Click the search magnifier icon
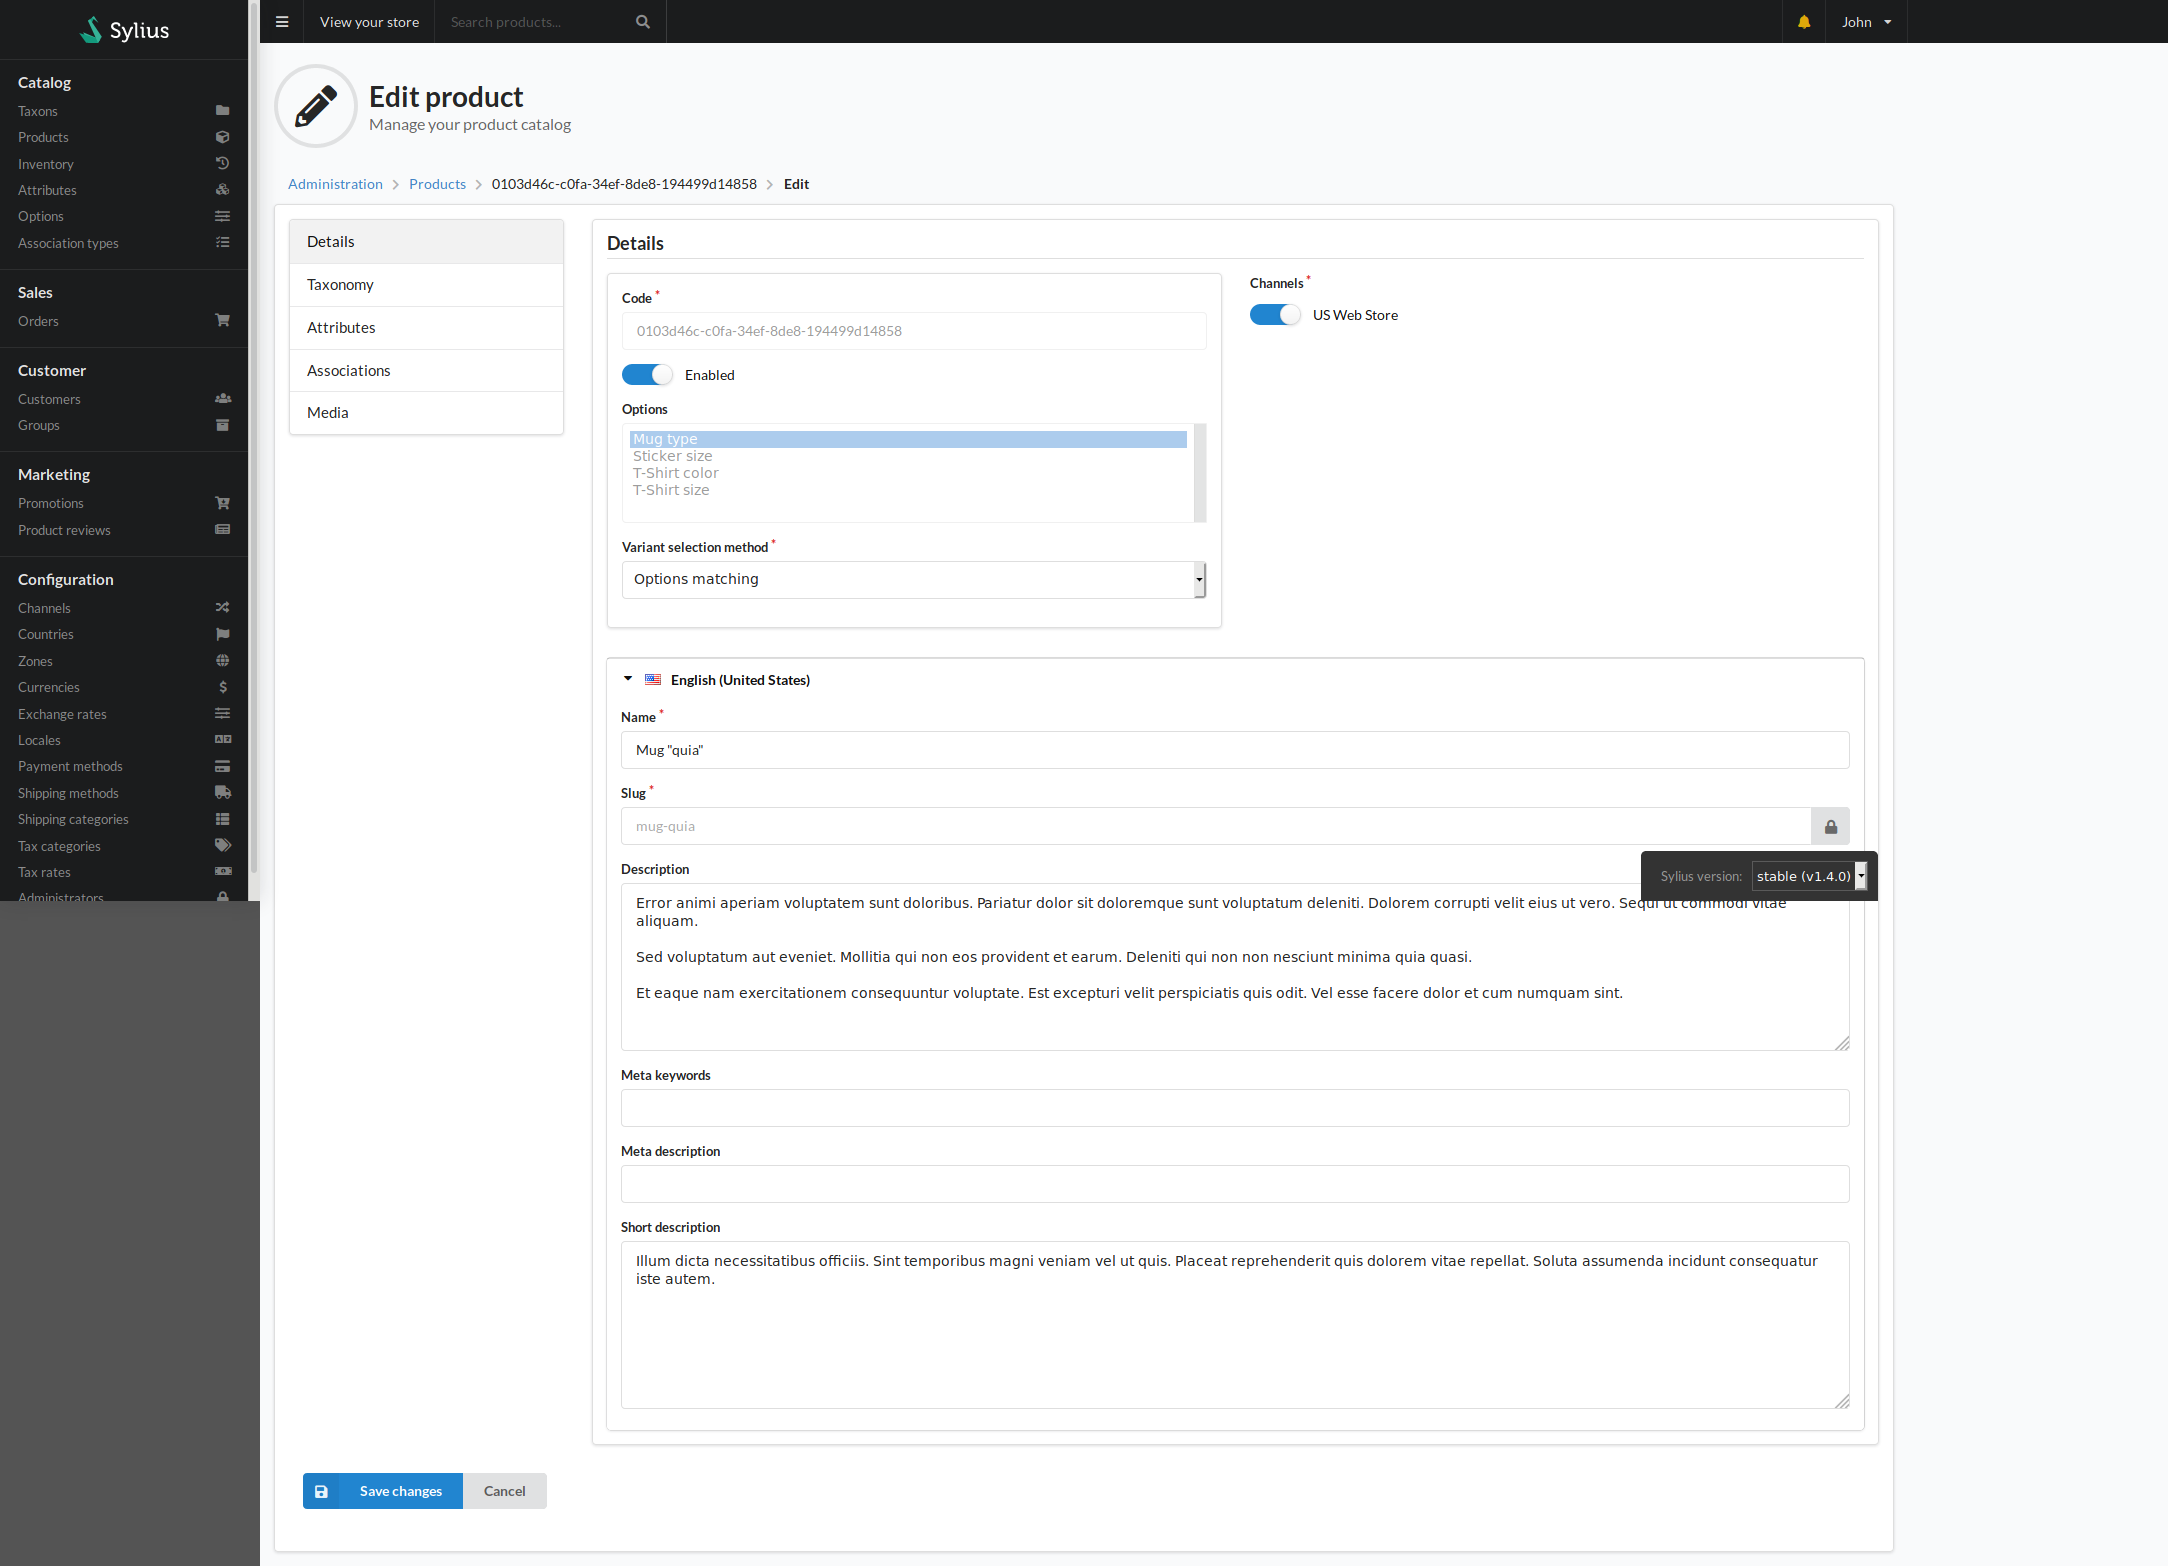The image size is (2168, 1566). 643,22
